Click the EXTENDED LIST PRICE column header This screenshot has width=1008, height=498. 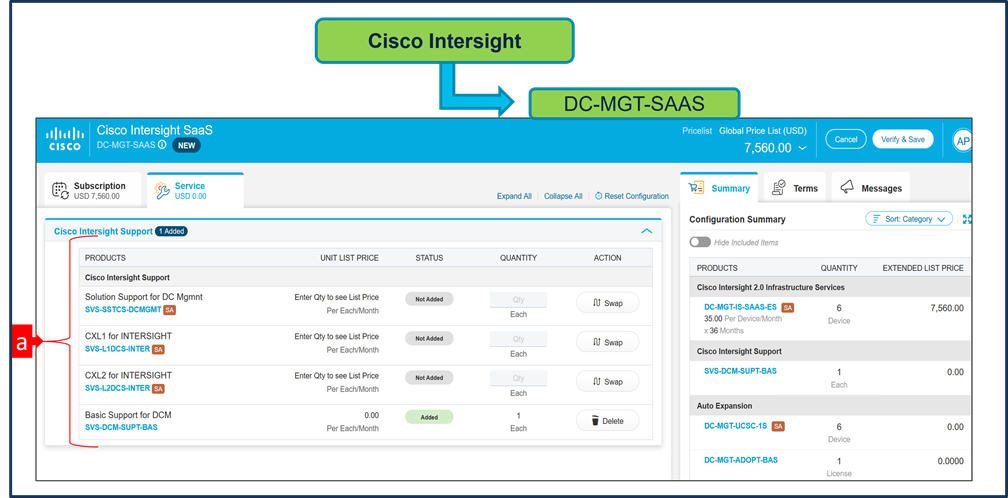click(x=923, y=268)
